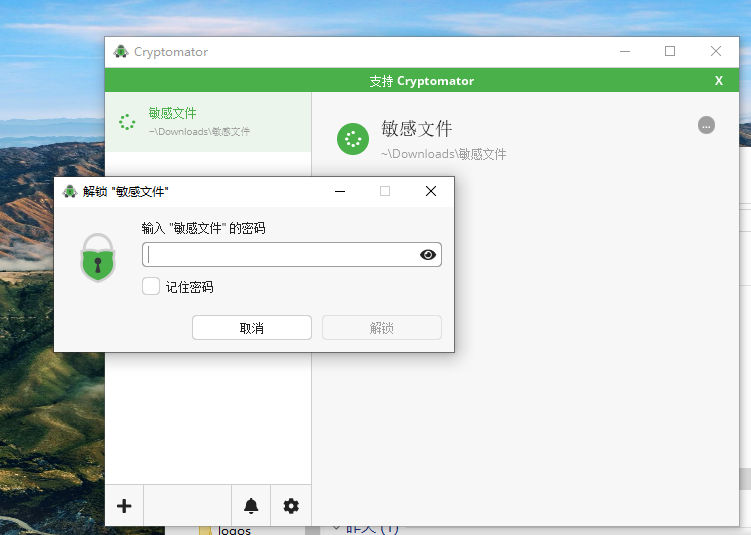751x535 pixels.
Task: Maximize the Cryptomator main window
Action: click(x=670, y=51)
